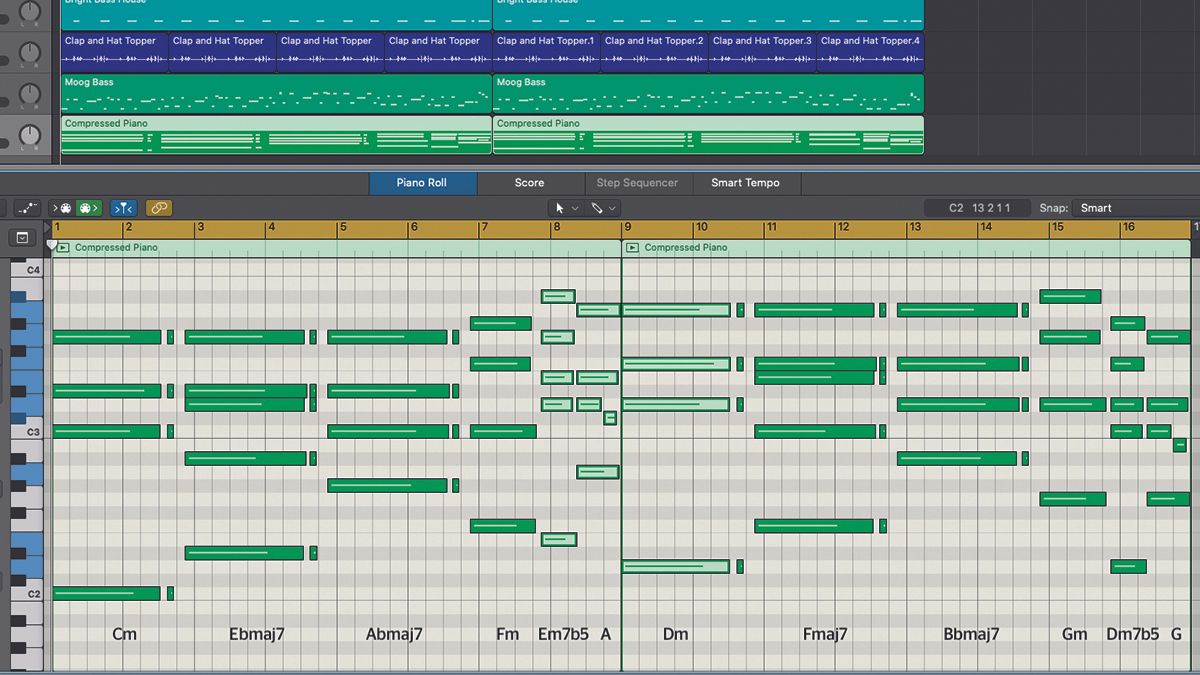Image resolution: width=1200 pixels, height=675 pixels.
Task: Select the Pencil tool in the Piano Roll toolbar
Action: pyautogui.click(x=597, y=208)
